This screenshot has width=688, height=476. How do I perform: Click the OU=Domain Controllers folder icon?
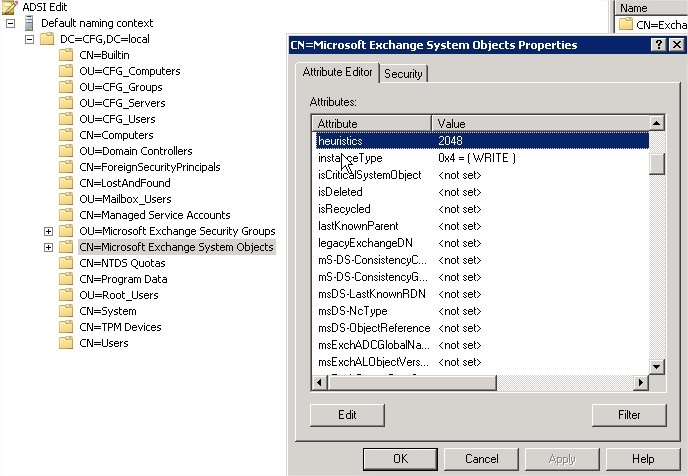(66, 151)
